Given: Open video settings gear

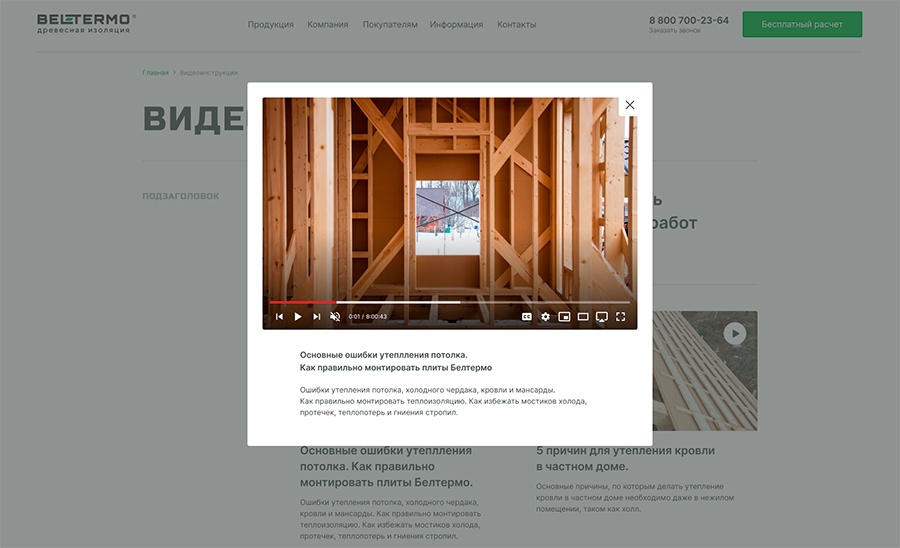Looking at the screenshot, I should [545, 317].
